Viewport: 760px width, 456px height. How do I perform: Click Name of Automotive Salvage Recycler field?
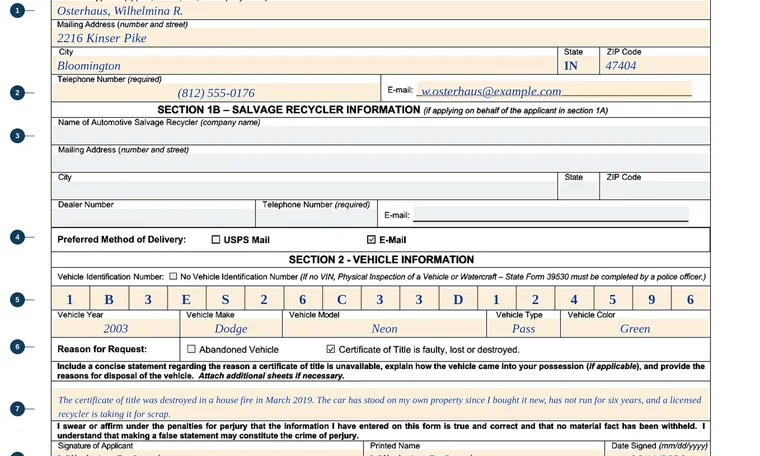click(380, 135)
